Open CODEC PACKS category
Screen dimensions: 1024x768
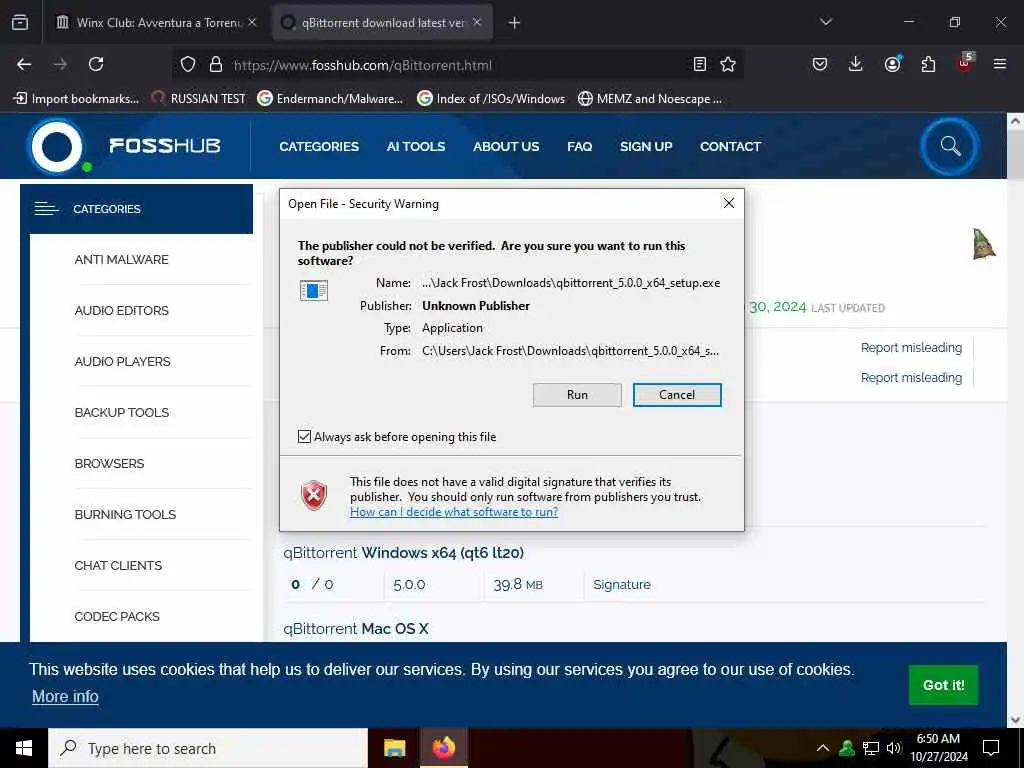[x=117, y=616]
